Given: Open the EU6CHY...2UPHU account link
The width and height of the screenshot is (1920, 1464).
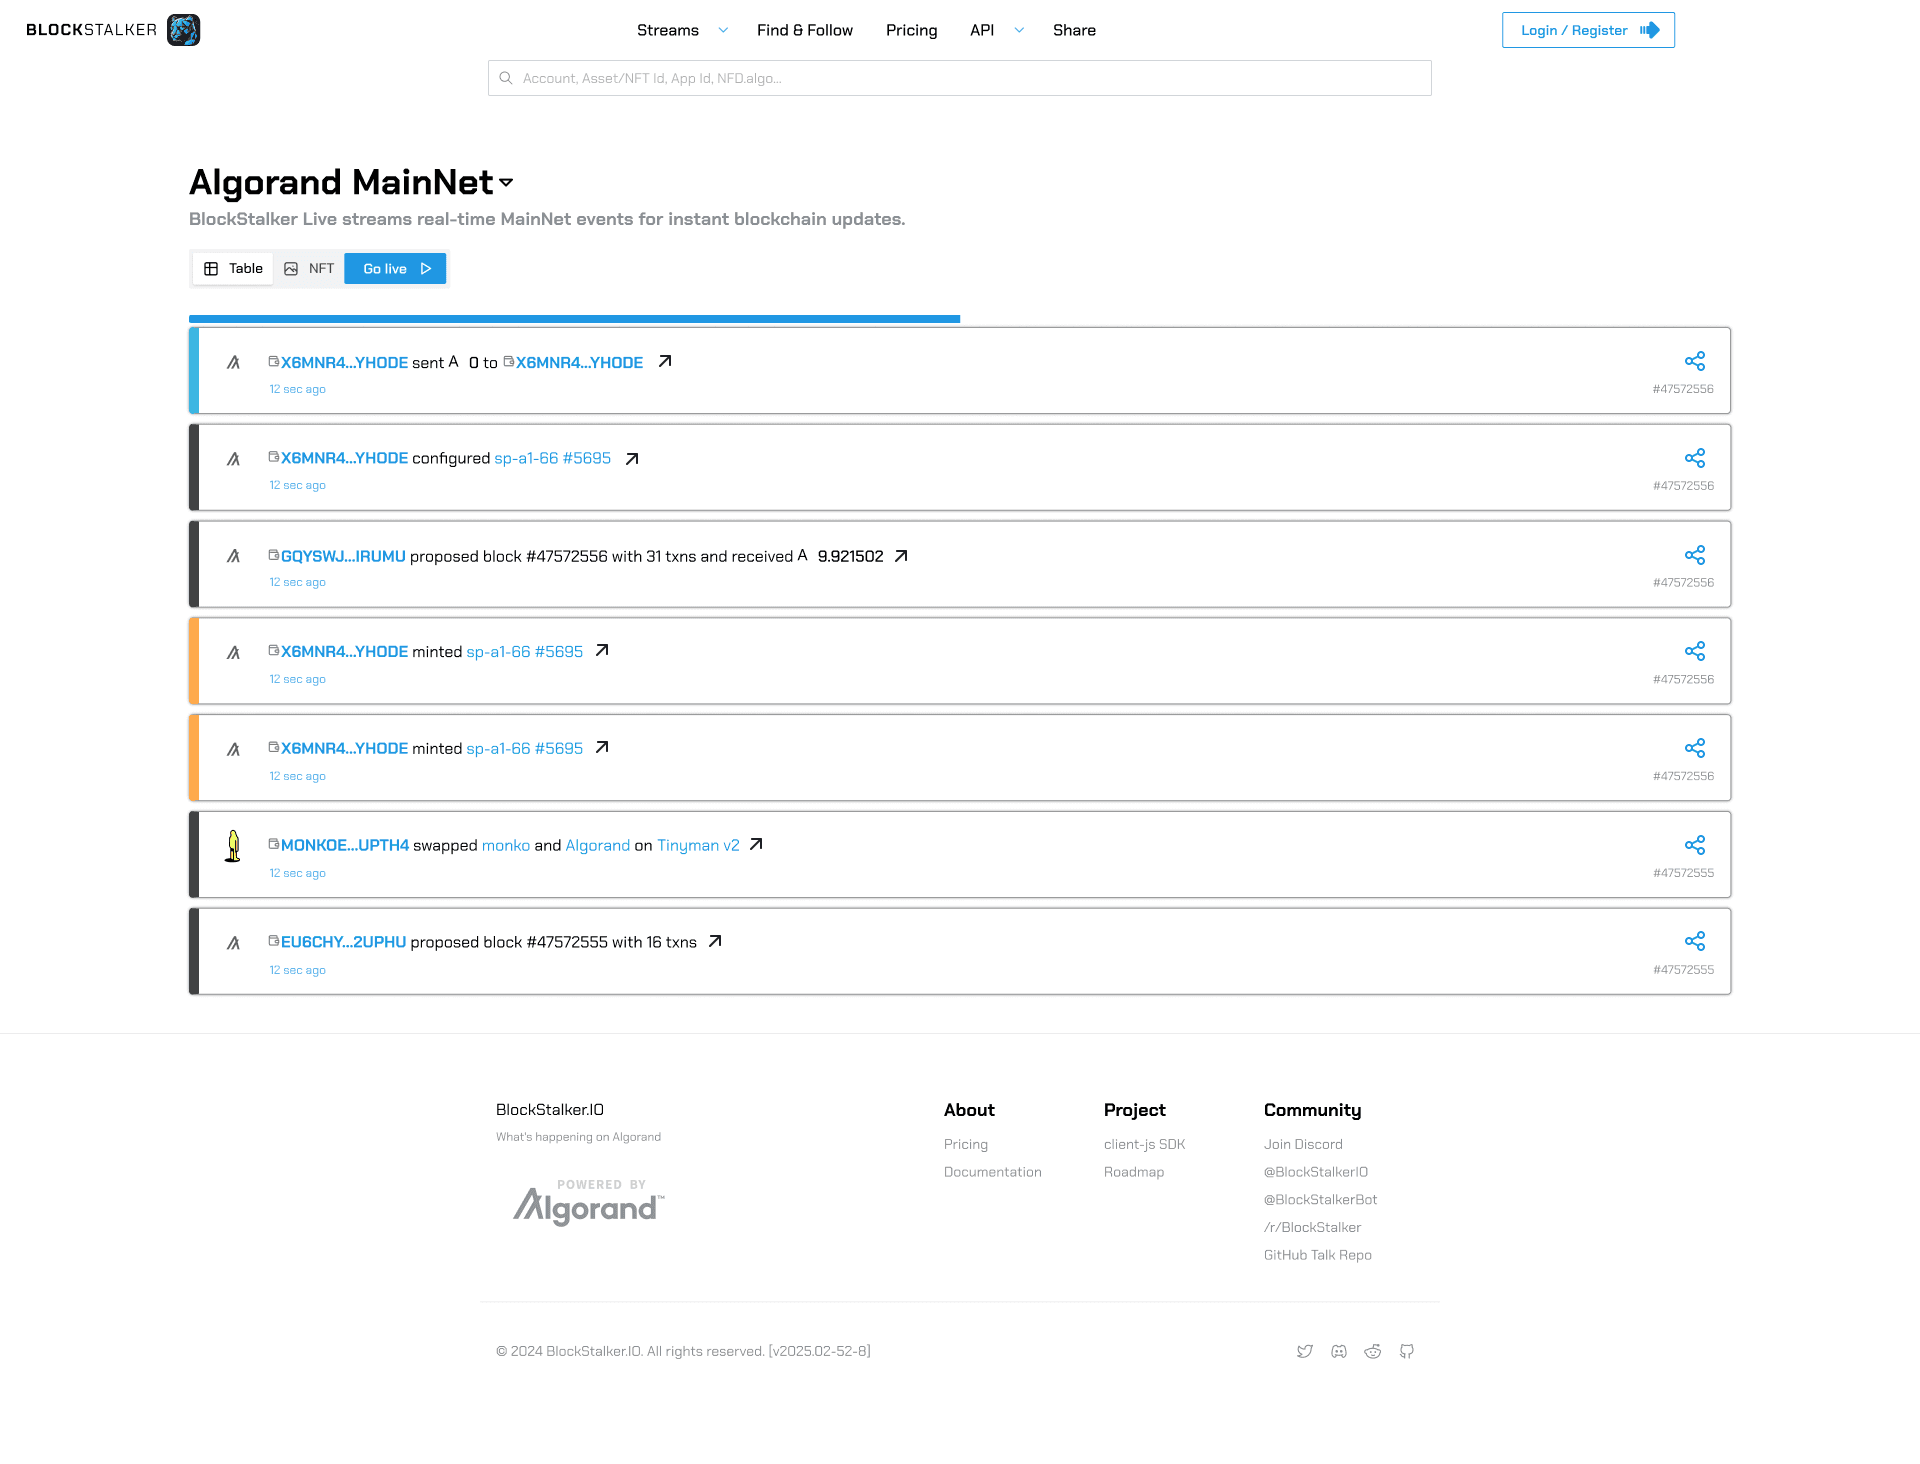Looking at the screenshot, I should [x=343, y=942].
